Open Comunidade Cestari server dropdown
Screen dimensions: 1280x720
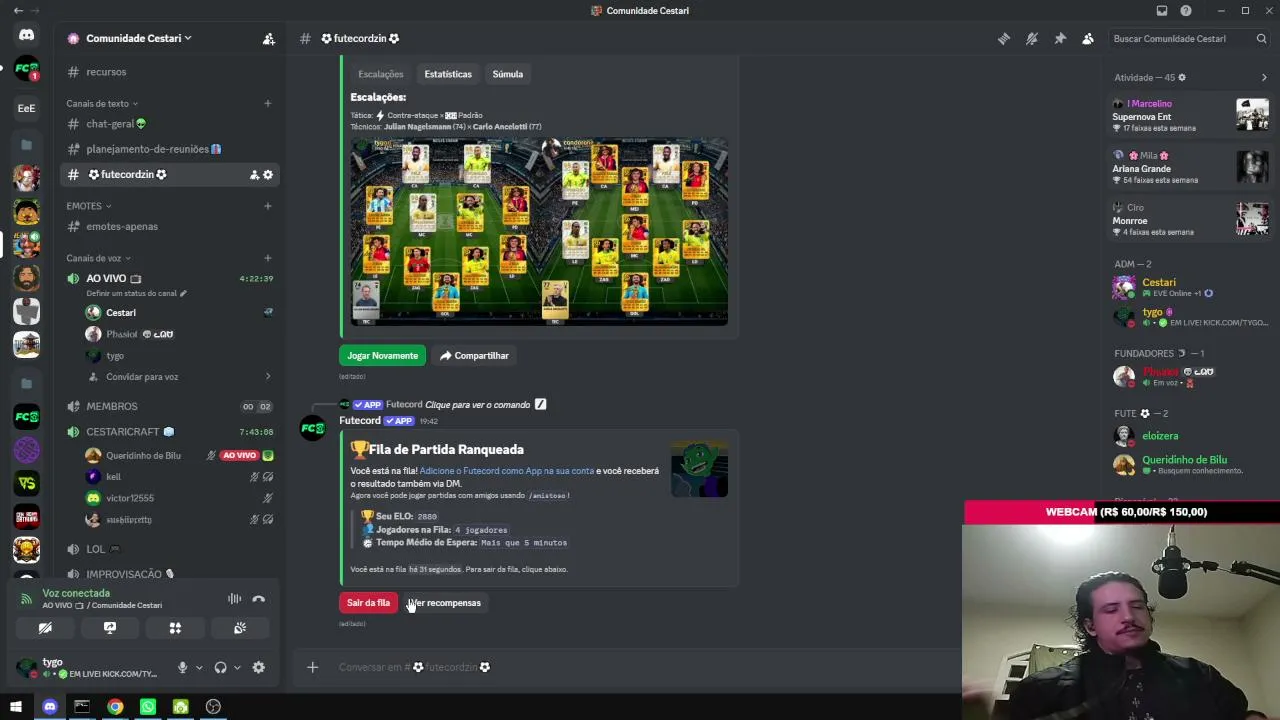point(139,39)
